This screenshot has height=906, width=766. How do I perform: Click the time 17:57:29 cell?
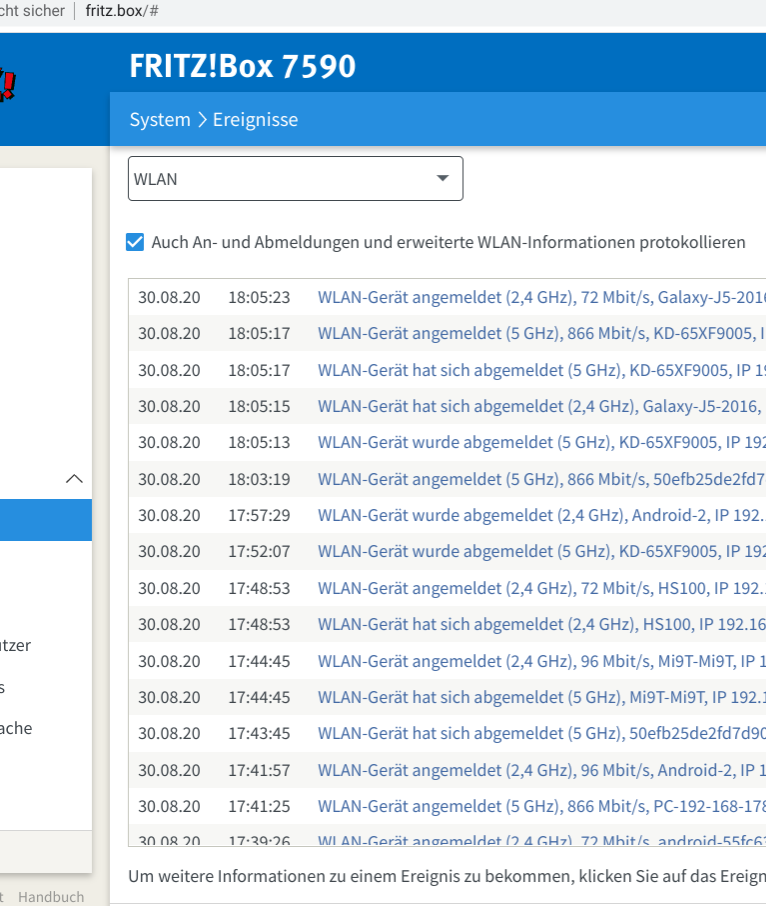pyautogui.click(x=259, y=515)
